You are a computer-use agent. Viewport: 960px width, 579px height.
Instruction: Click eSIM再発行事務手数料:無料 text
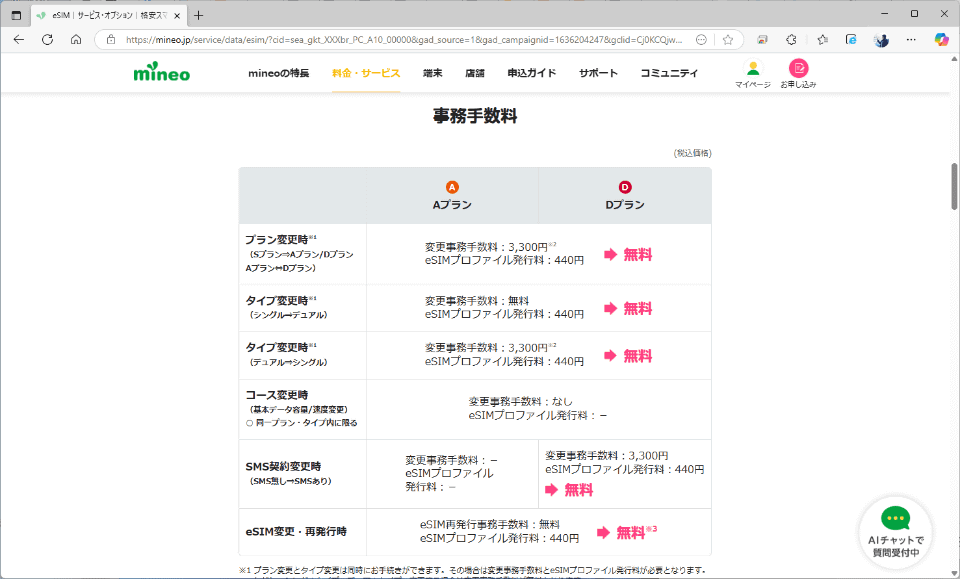point(489,525)
